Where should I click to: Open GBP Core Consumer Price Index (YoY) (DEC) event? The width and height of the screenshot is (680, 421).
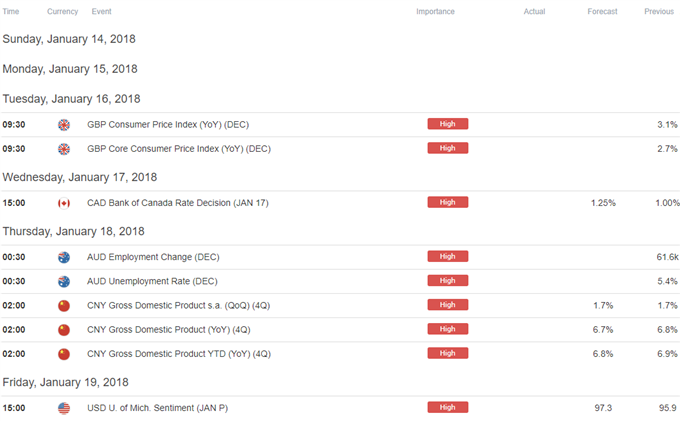tap(179, 149)
